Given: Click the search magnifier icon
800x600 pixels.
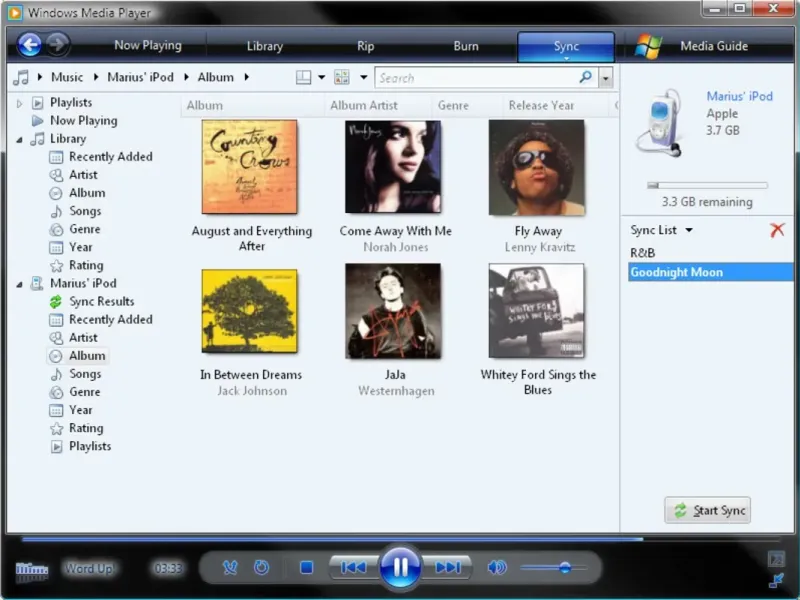Looking at the screenshot, I should pyautogui.click(x=585, y=77).
